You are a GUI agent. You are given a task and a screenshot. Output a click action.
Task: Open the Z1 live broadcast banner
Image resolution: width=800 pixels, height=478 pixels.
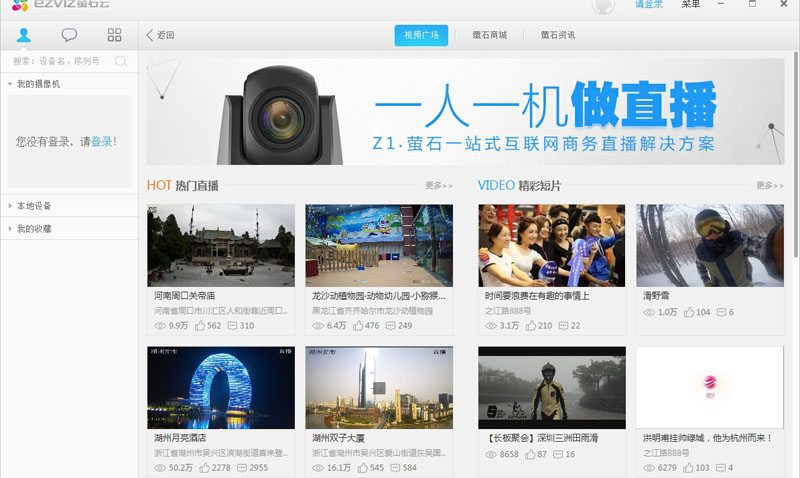[x=465, y=111]
